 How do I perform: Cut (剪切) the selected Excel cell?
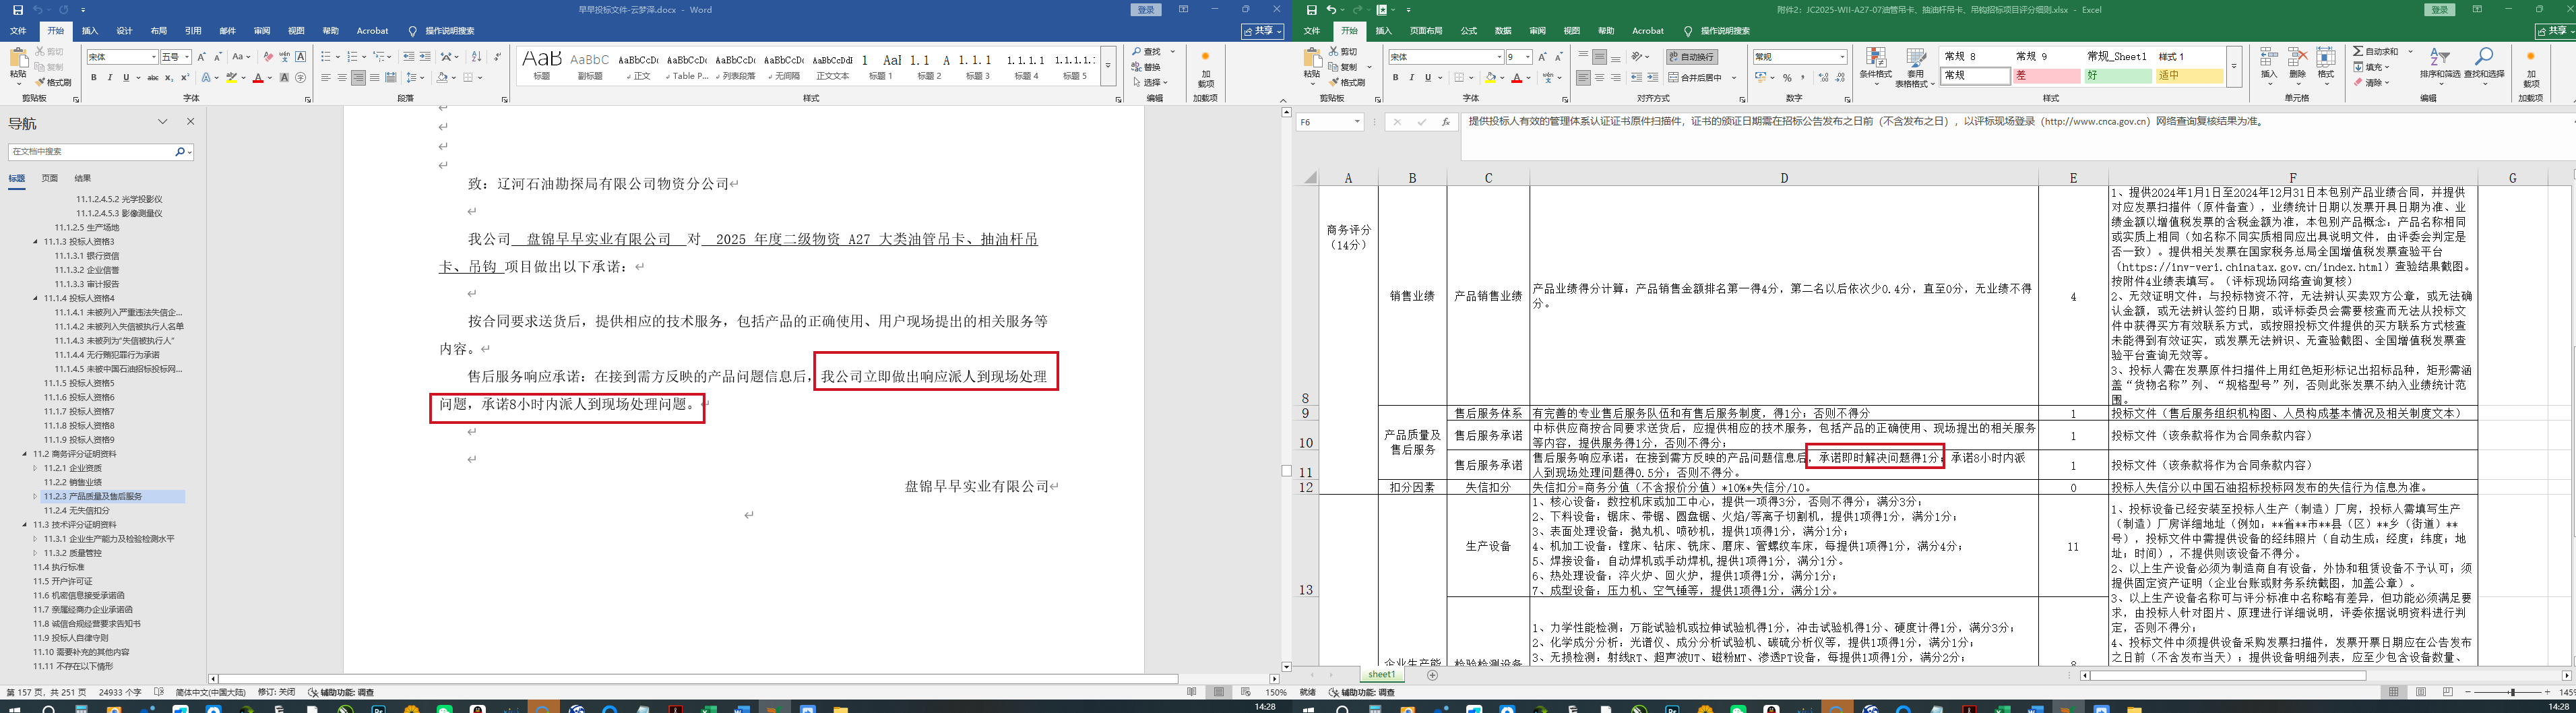point(1343,51)
